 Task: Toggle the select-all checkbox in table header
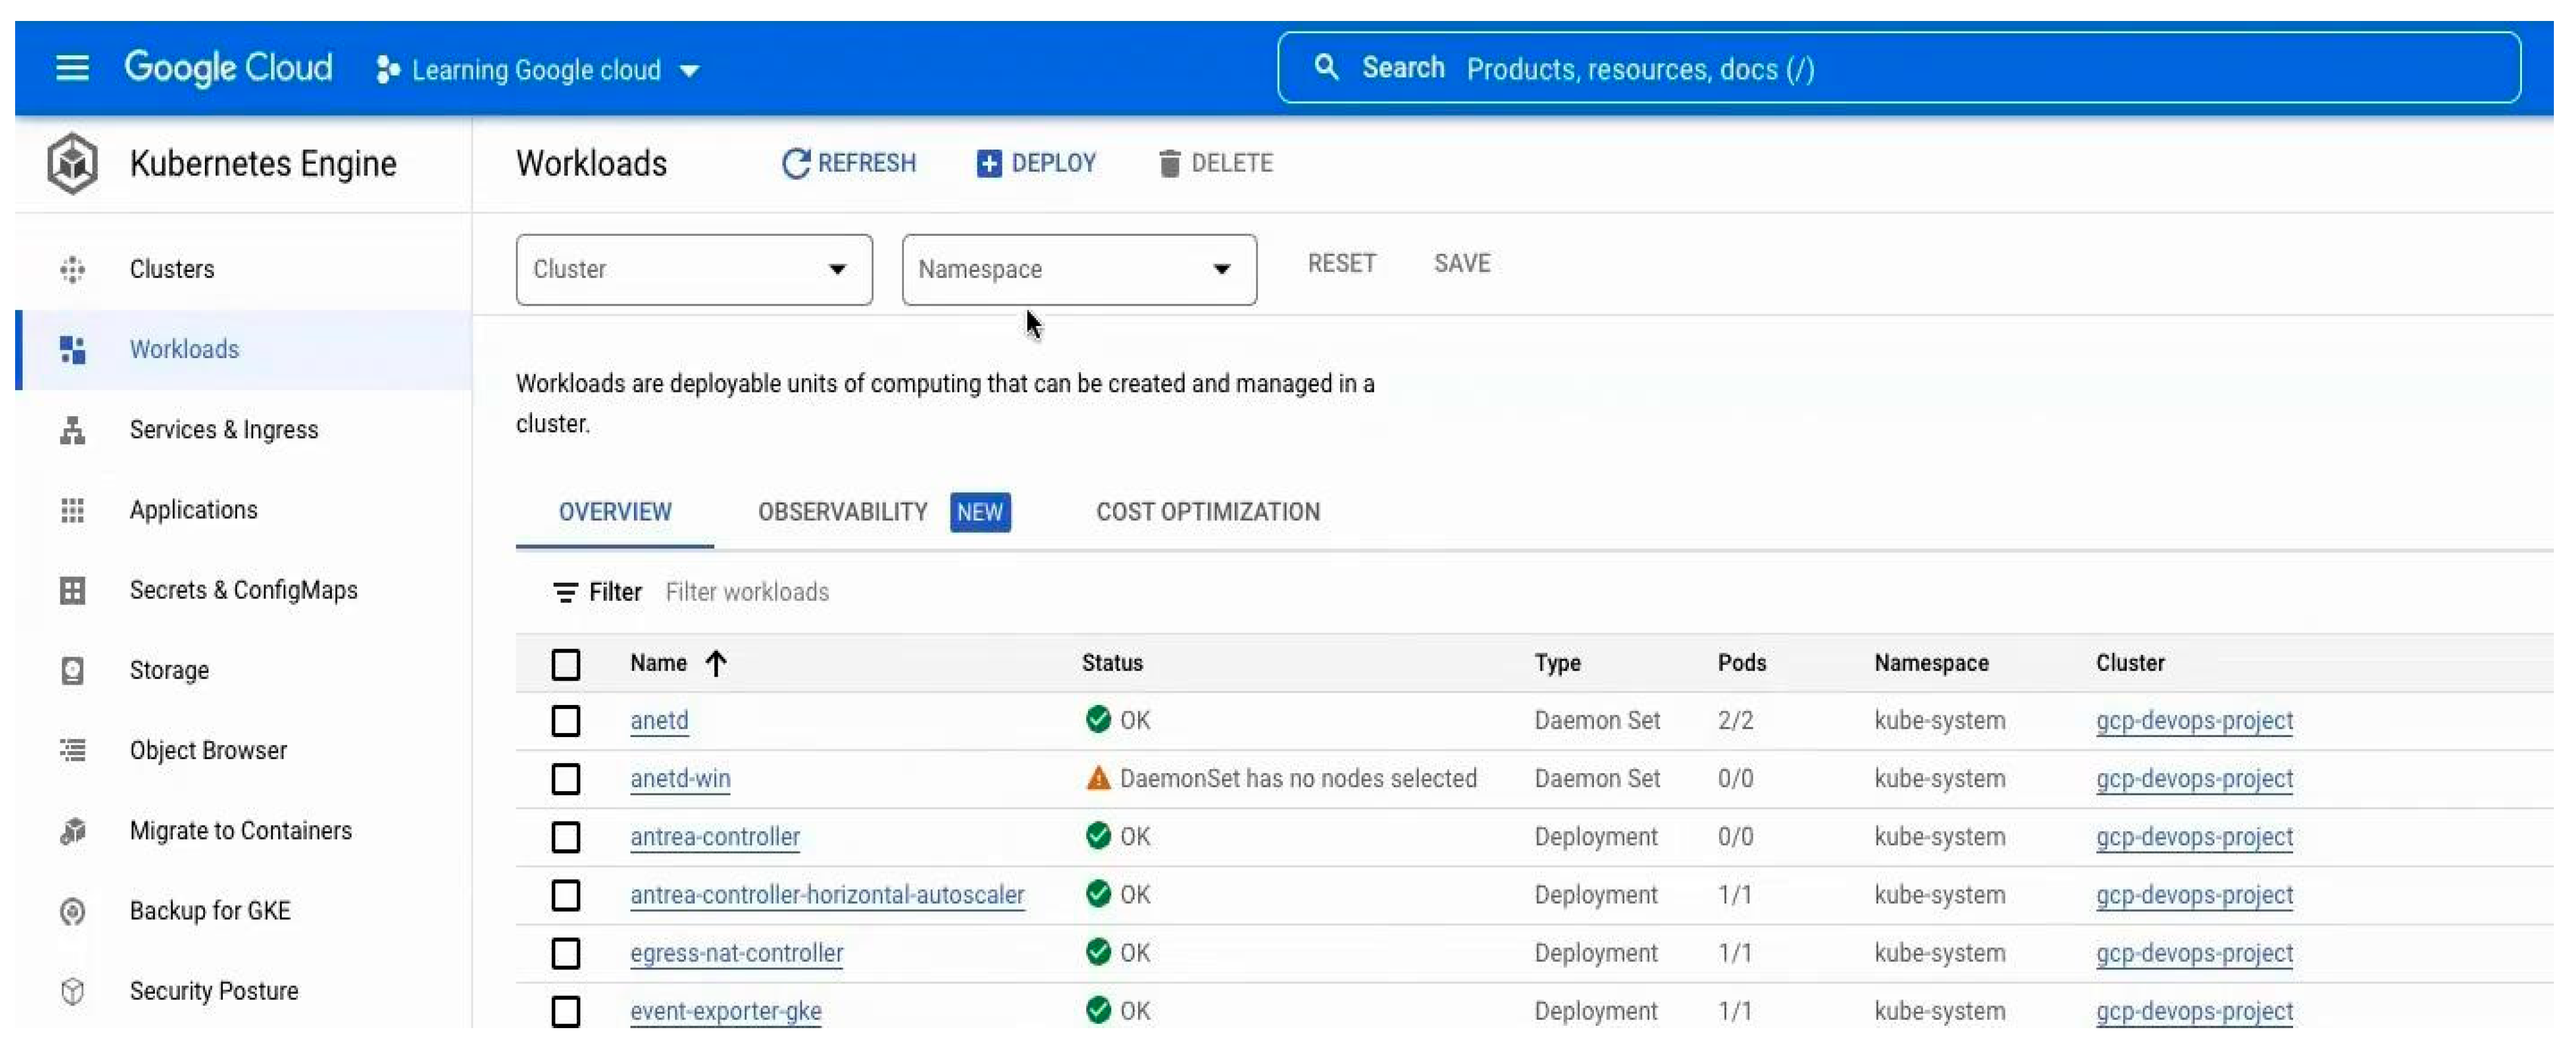pyautogui.click(x=566, y=664)
